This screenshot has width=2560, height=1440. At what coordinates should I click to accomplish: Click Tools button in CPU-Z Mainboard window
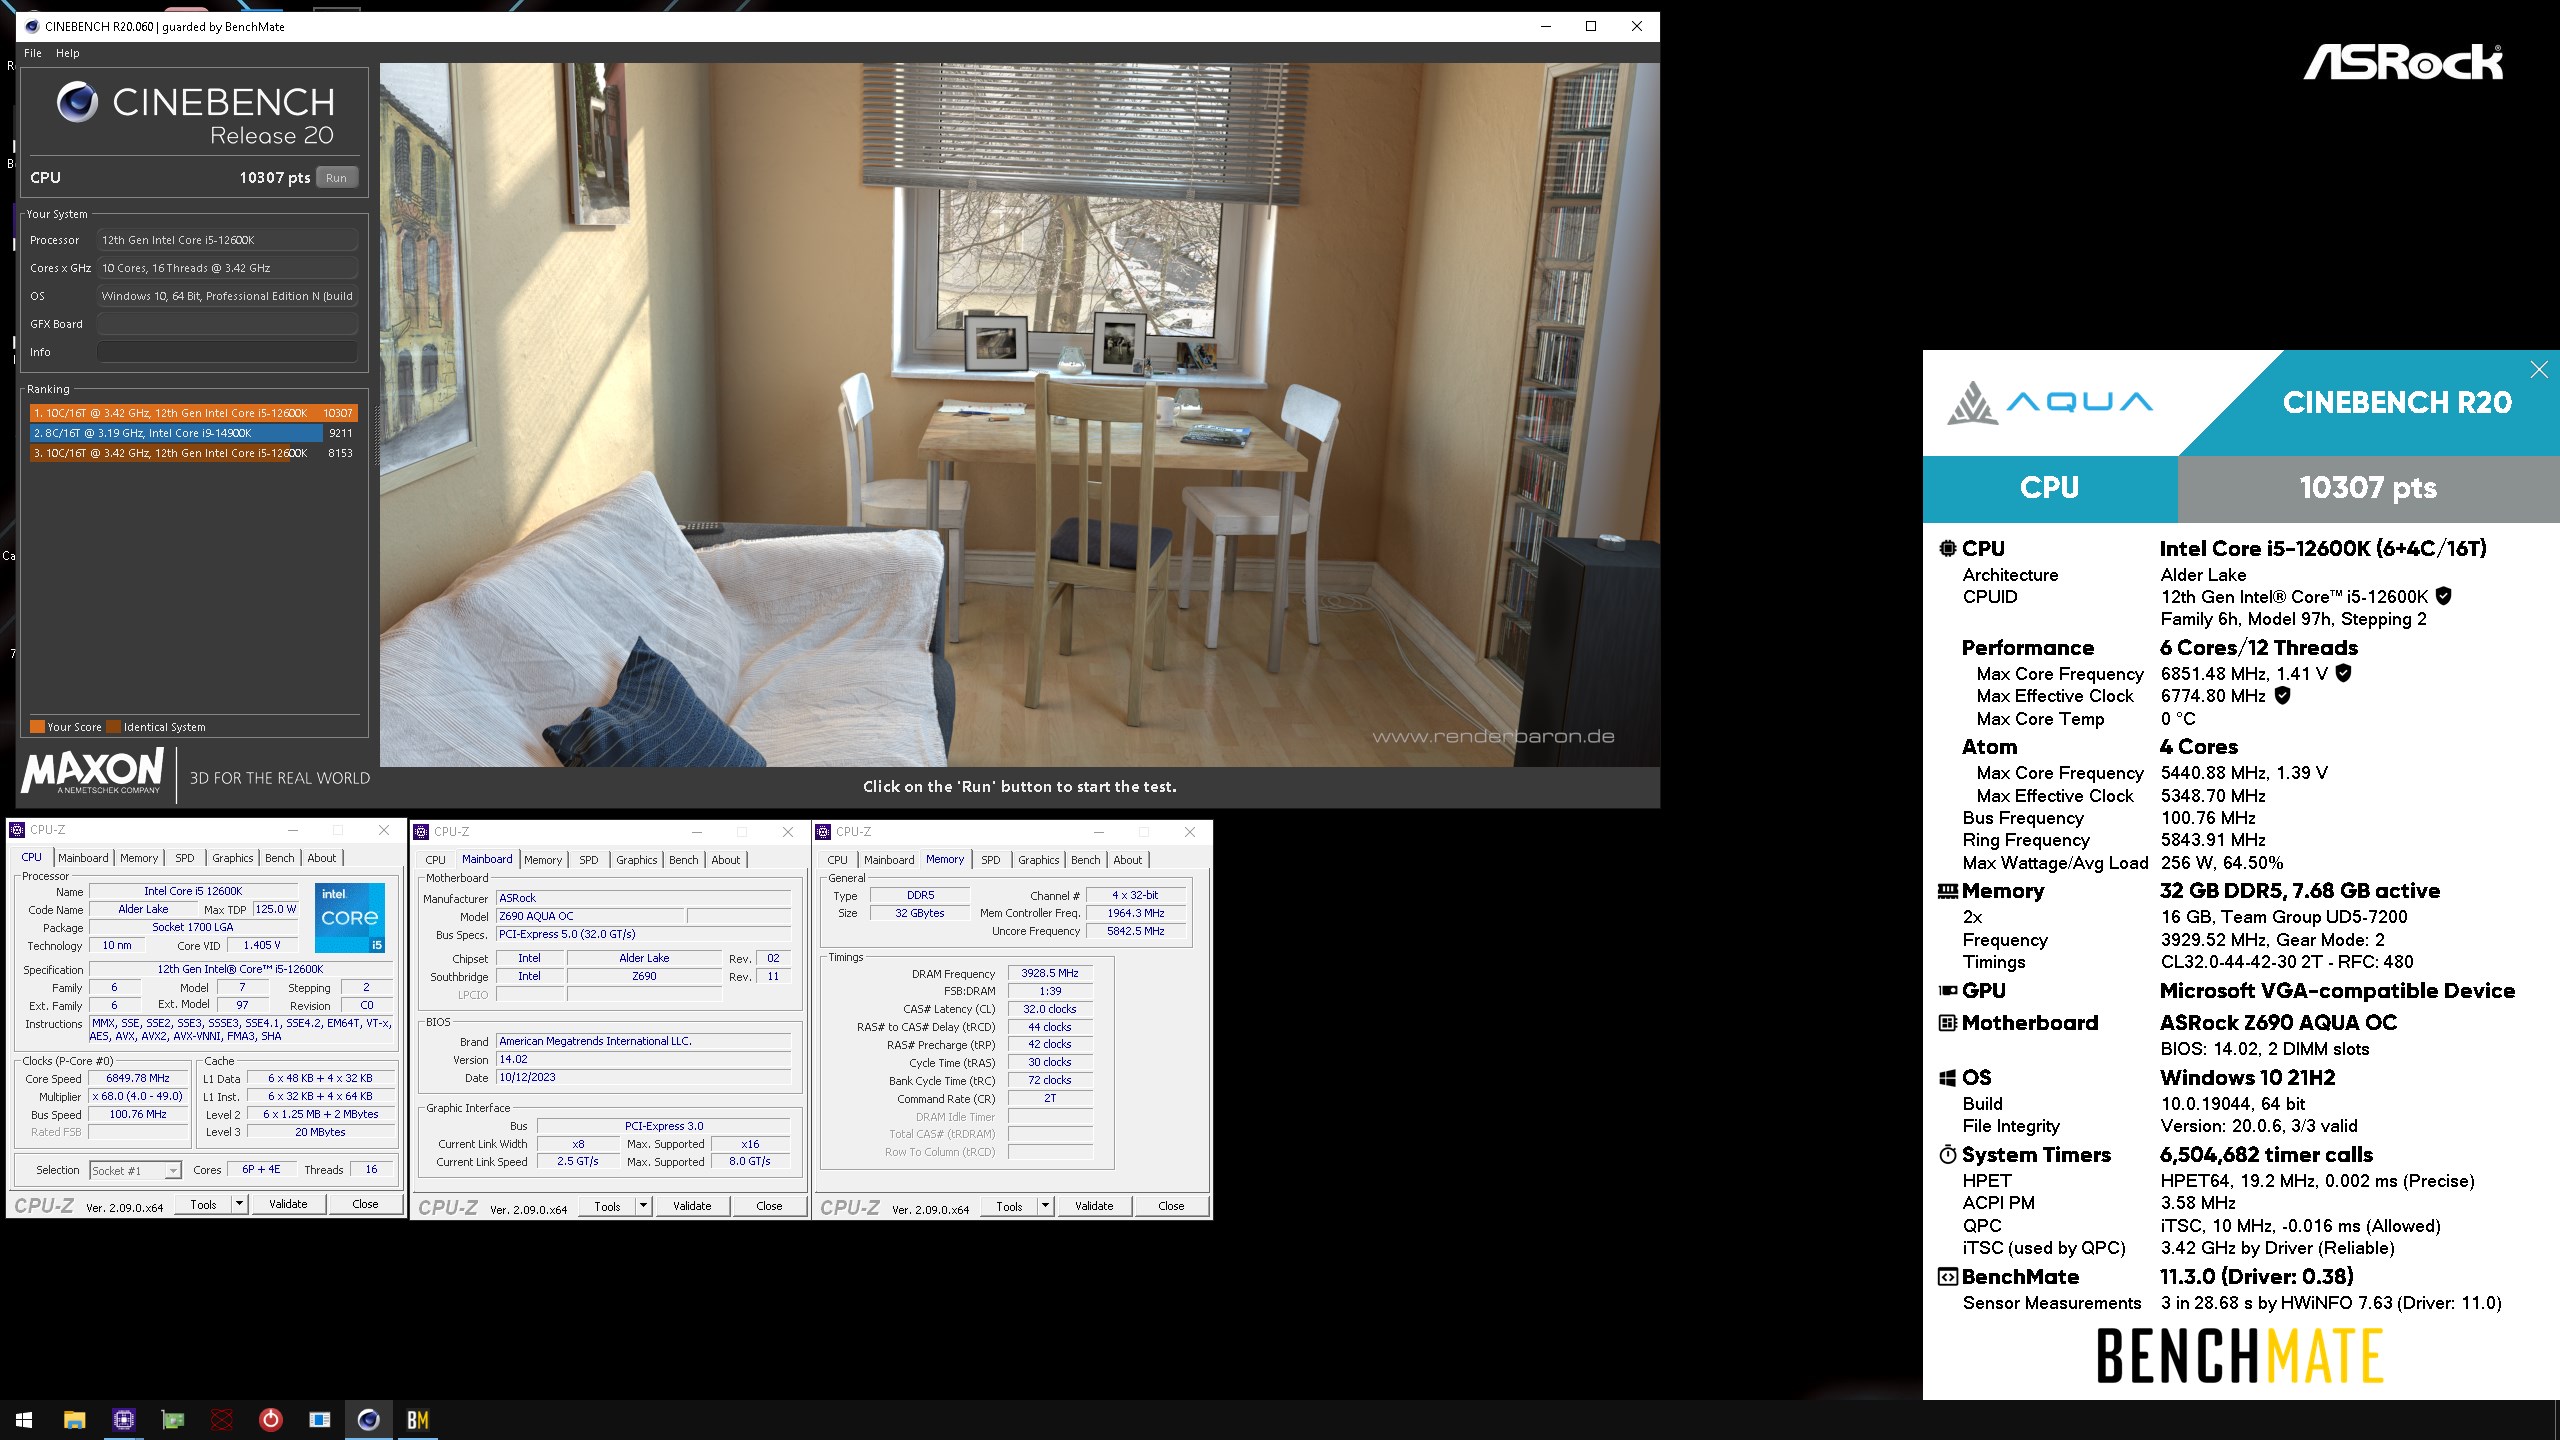click(608, 1206)
